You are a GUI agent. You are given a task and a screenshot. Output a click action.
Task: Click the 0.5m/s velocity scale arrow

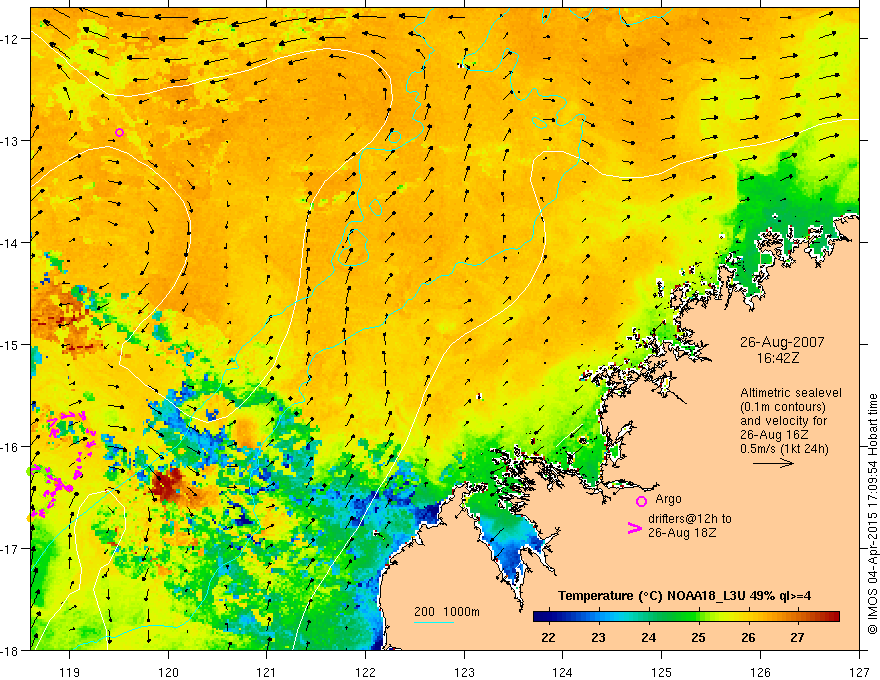coord(773,463)
